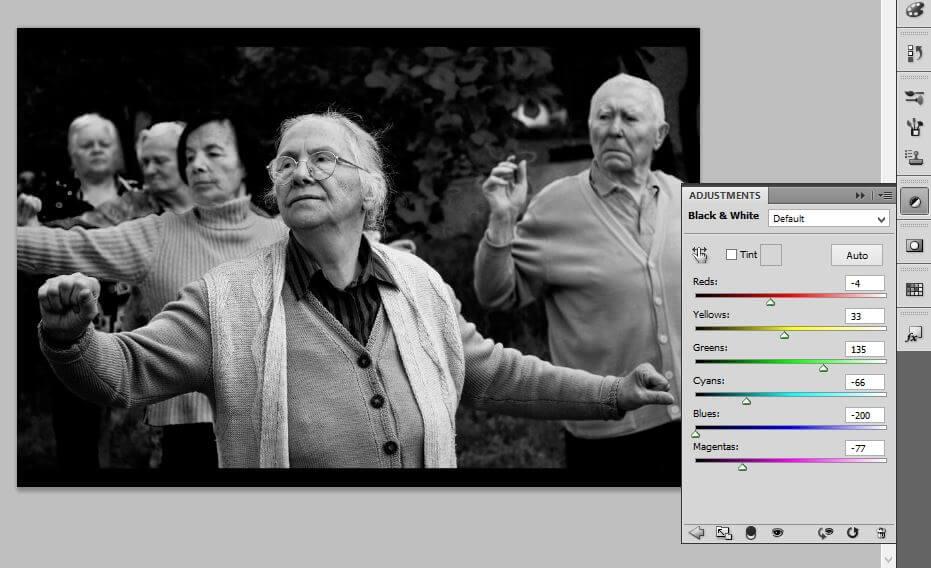The width and height of the screenshot is (931, 568).
Task: Click the return to adjustment list arrow
Action: tap(697, 533)
